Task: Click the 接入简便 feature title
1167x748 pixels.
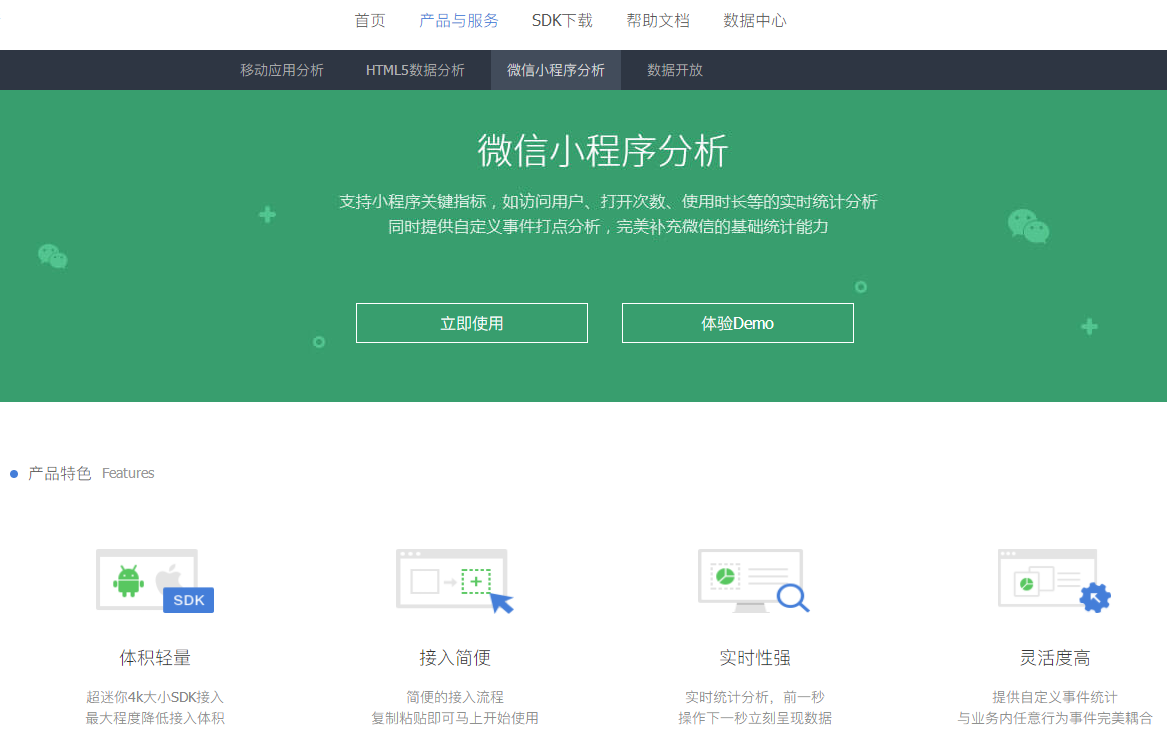Action: tap(455, 658)
